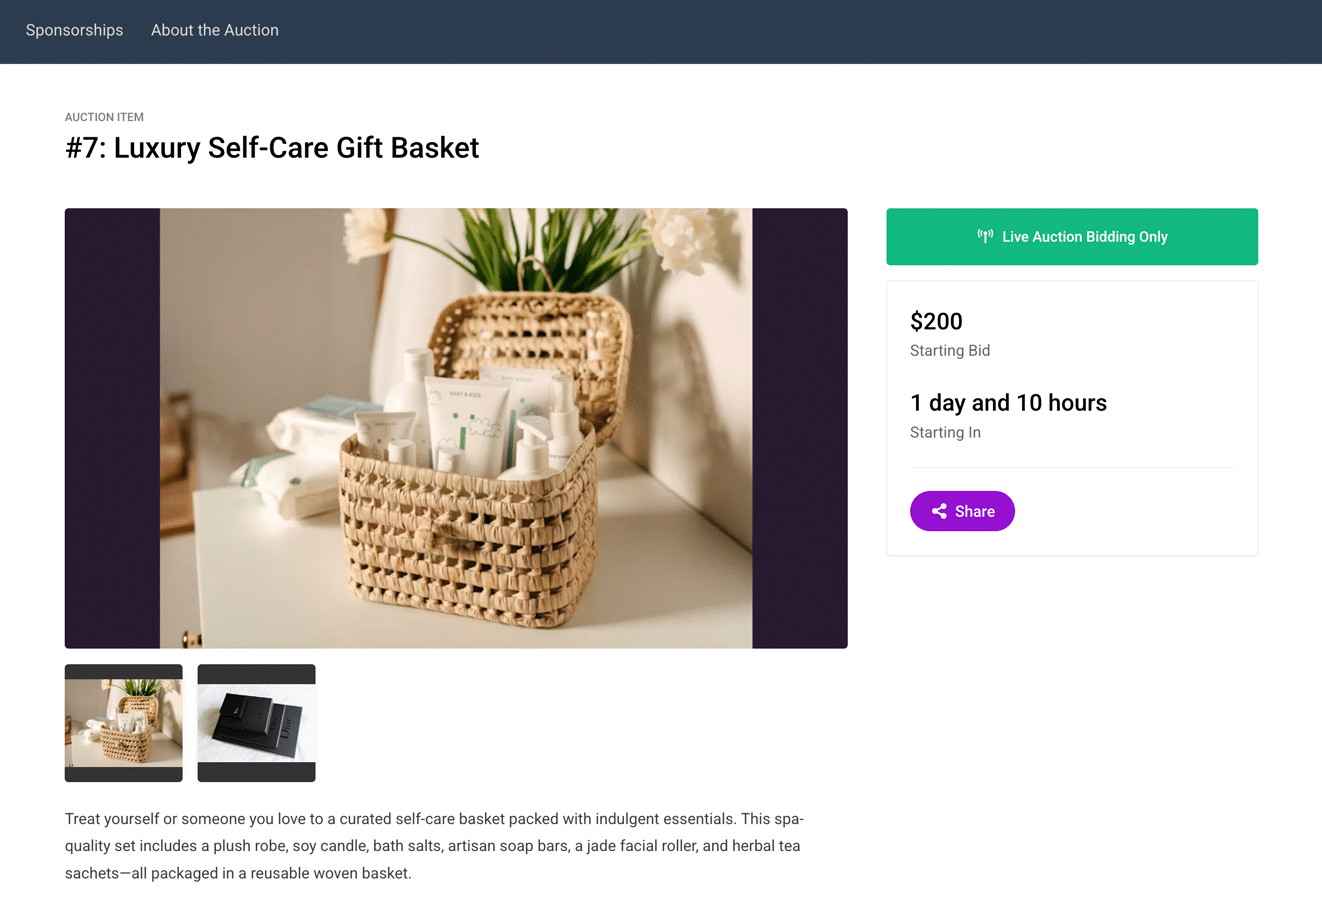Screen dimensions: 1322x922
Task: Click the bid info card panel
Action: tap(1072, 418)
